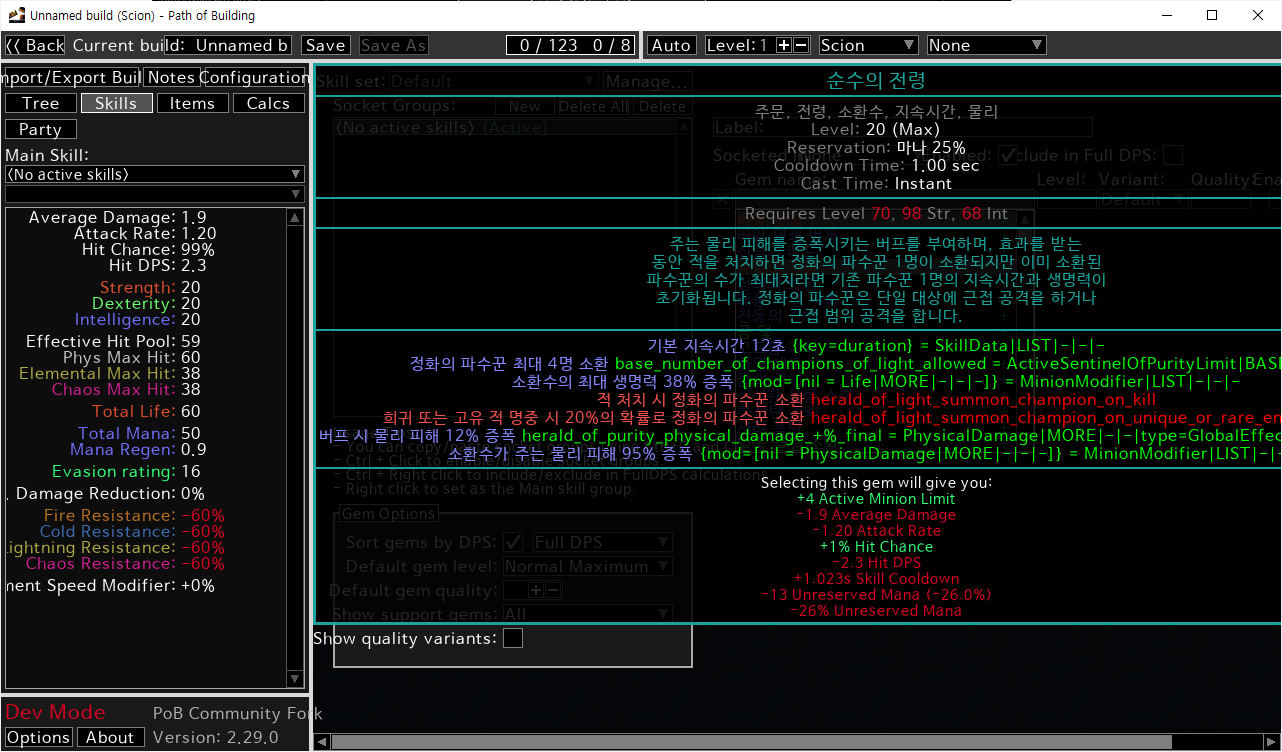Click the Path of Building title bar icon
The height and width of the screenshot is (752, 1282).
pos(15,15)
